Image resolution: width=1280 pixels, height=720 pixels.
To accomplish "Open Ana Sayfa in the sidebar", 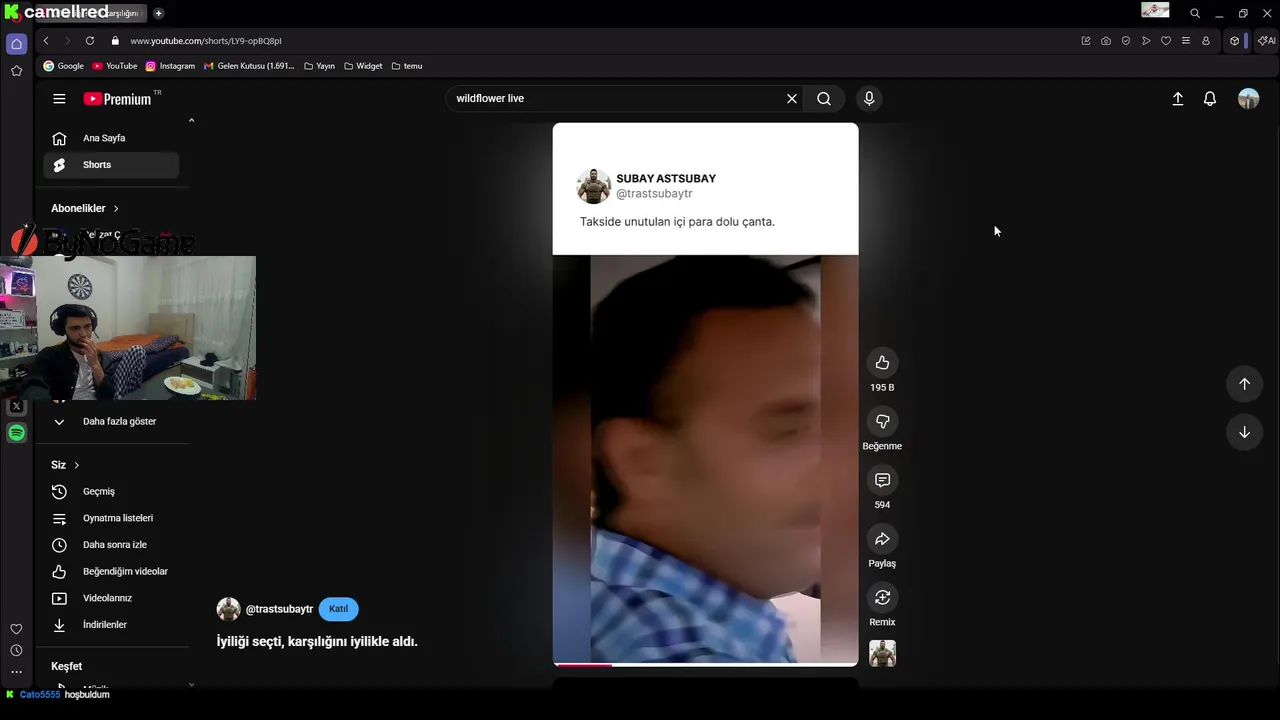I will pos(111,138).
